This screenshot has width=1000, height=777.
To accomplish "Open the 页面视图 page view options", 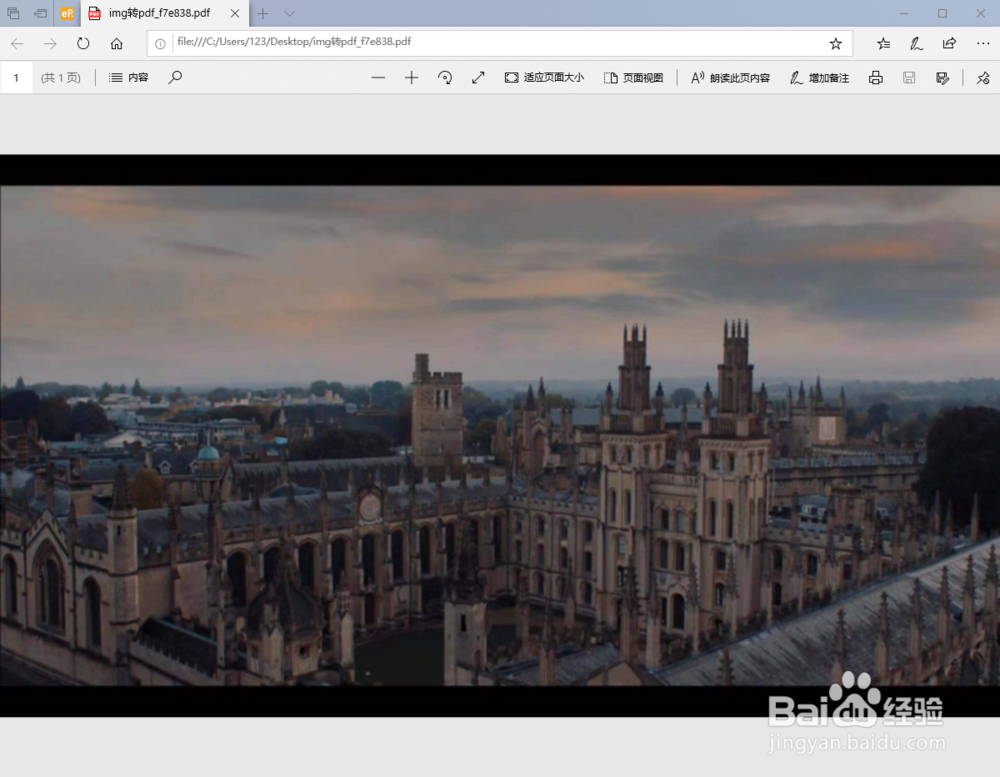I will coord(633,78).
